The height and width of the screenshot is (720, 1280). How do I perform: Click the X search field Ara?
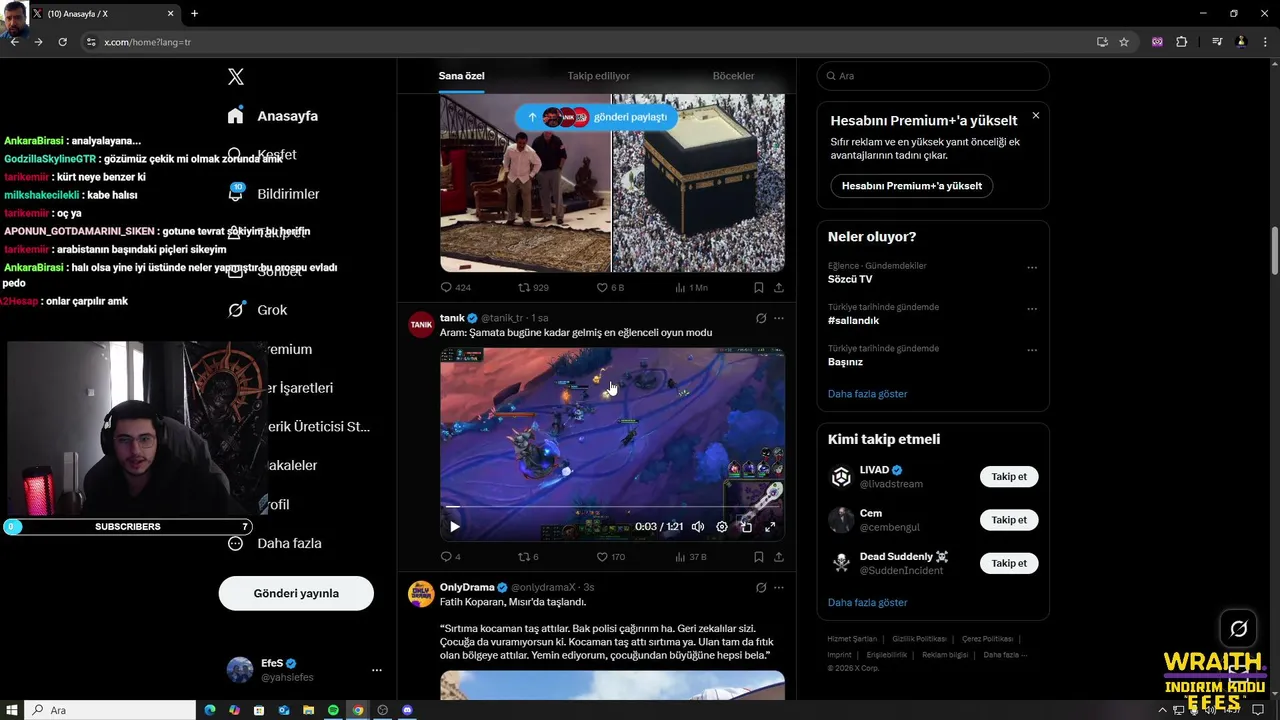pyautogui.click(x=933, y=76)
